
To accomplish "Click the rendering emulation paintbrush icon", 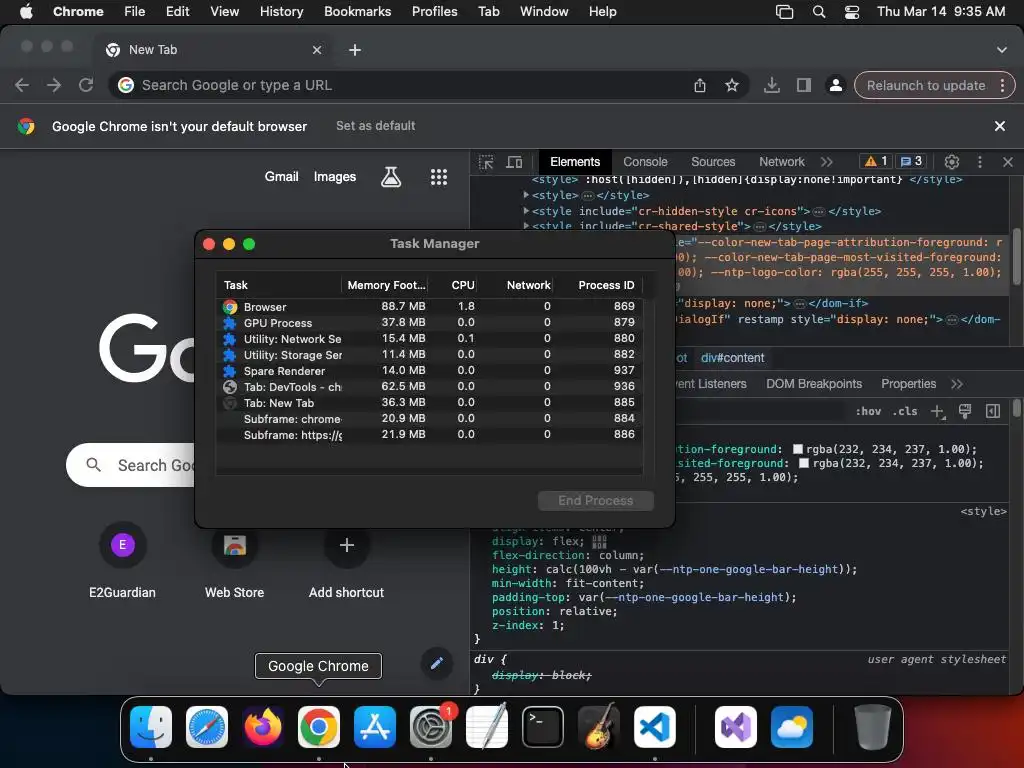I will (965, 411).
